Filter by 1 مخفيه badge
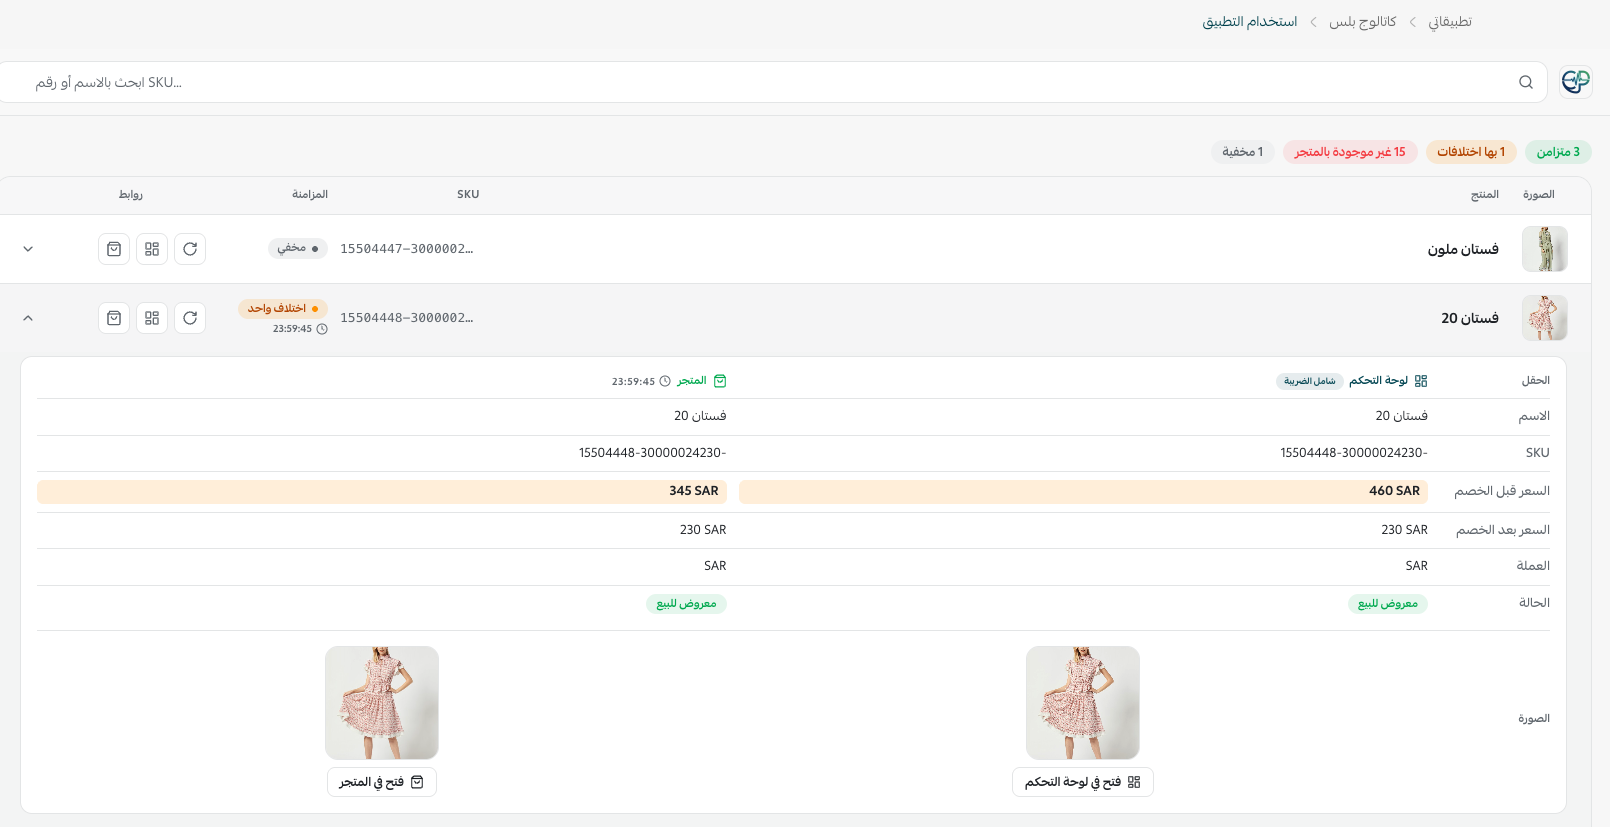 point(1242,152)
